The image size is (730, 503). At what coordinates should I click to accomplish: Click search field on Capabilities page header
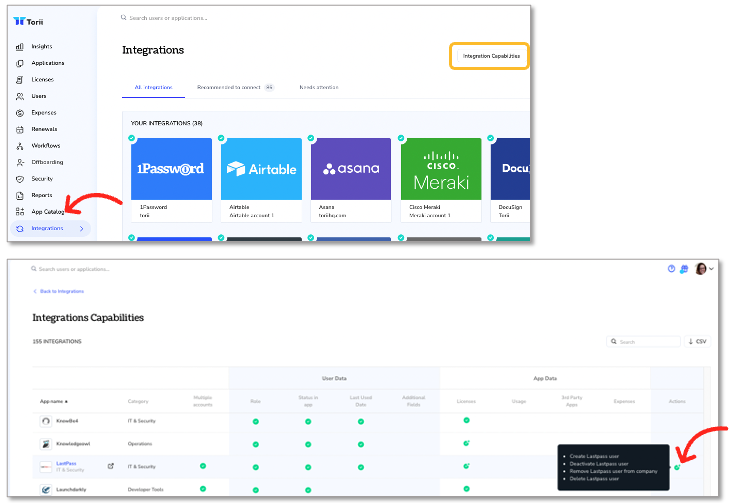click(x=70, y=269)
